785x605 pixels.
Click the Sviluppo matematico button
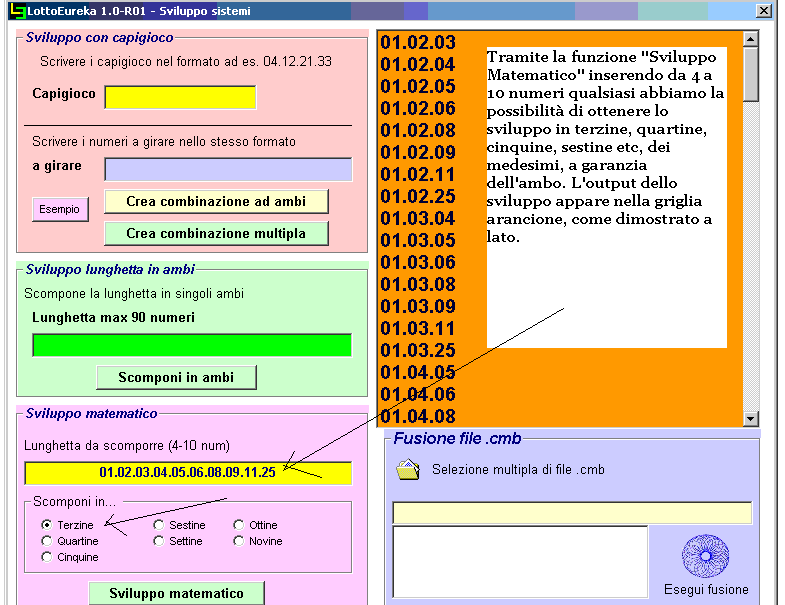pos(176,593)
